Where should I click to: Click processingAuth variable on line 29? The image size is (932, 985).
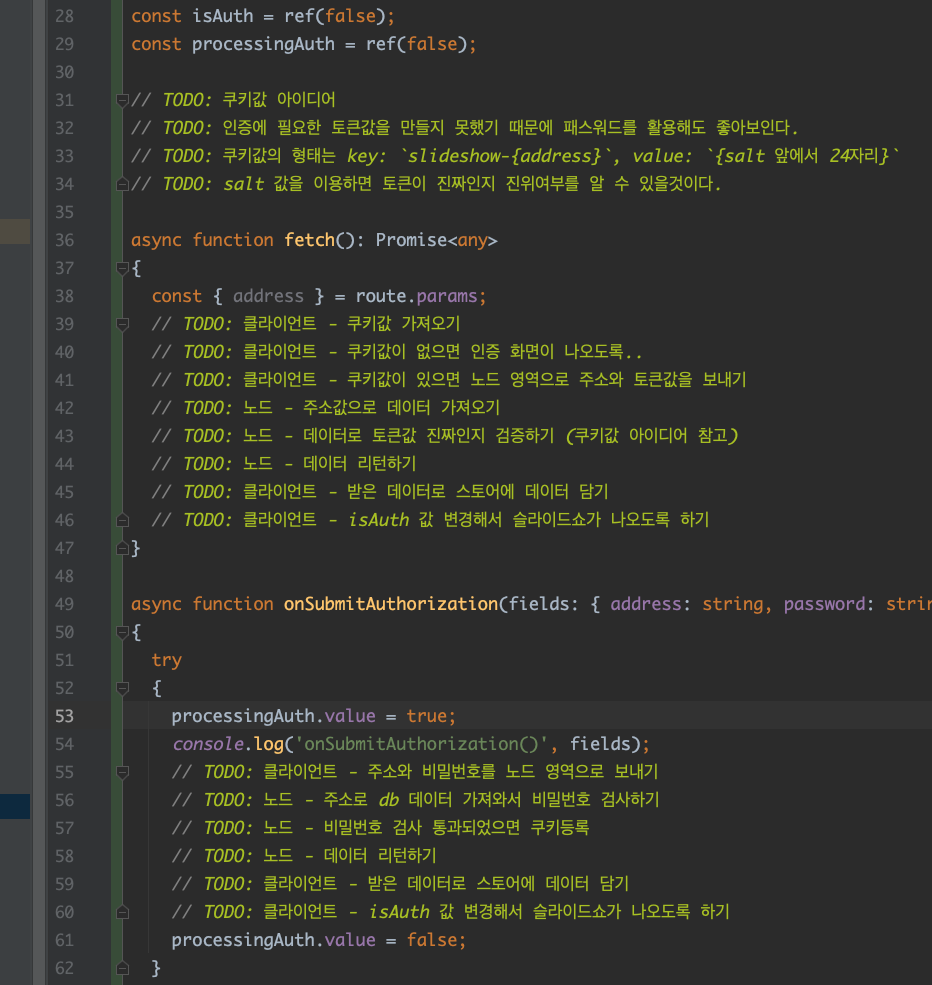[263, 44]
